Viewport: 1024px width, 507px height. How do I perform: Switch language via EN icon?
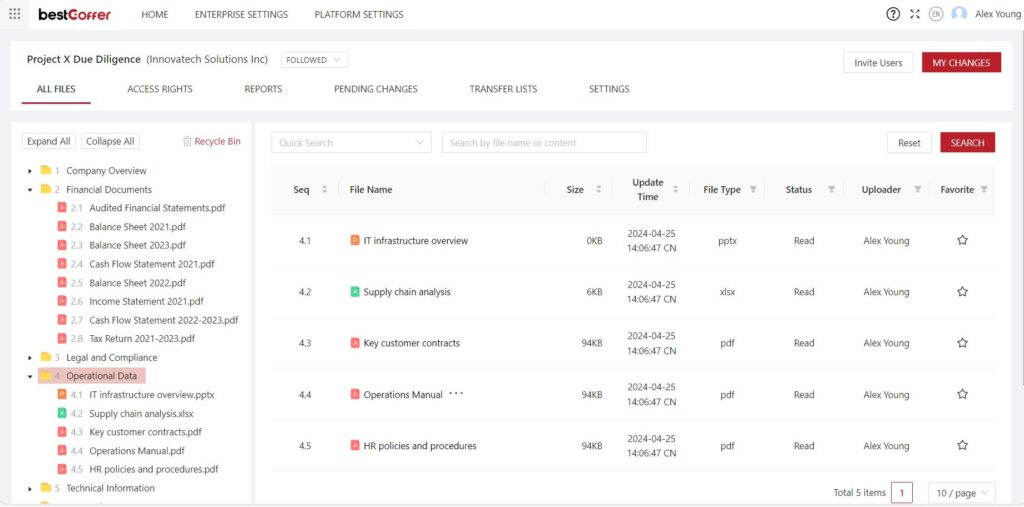[936, 14]
